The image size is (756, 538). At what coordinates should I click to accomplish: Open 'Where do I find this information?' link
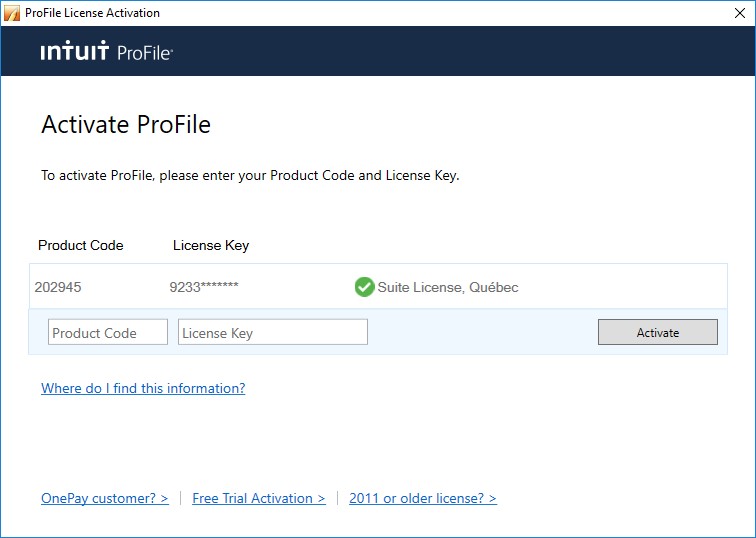coord(143,388)
